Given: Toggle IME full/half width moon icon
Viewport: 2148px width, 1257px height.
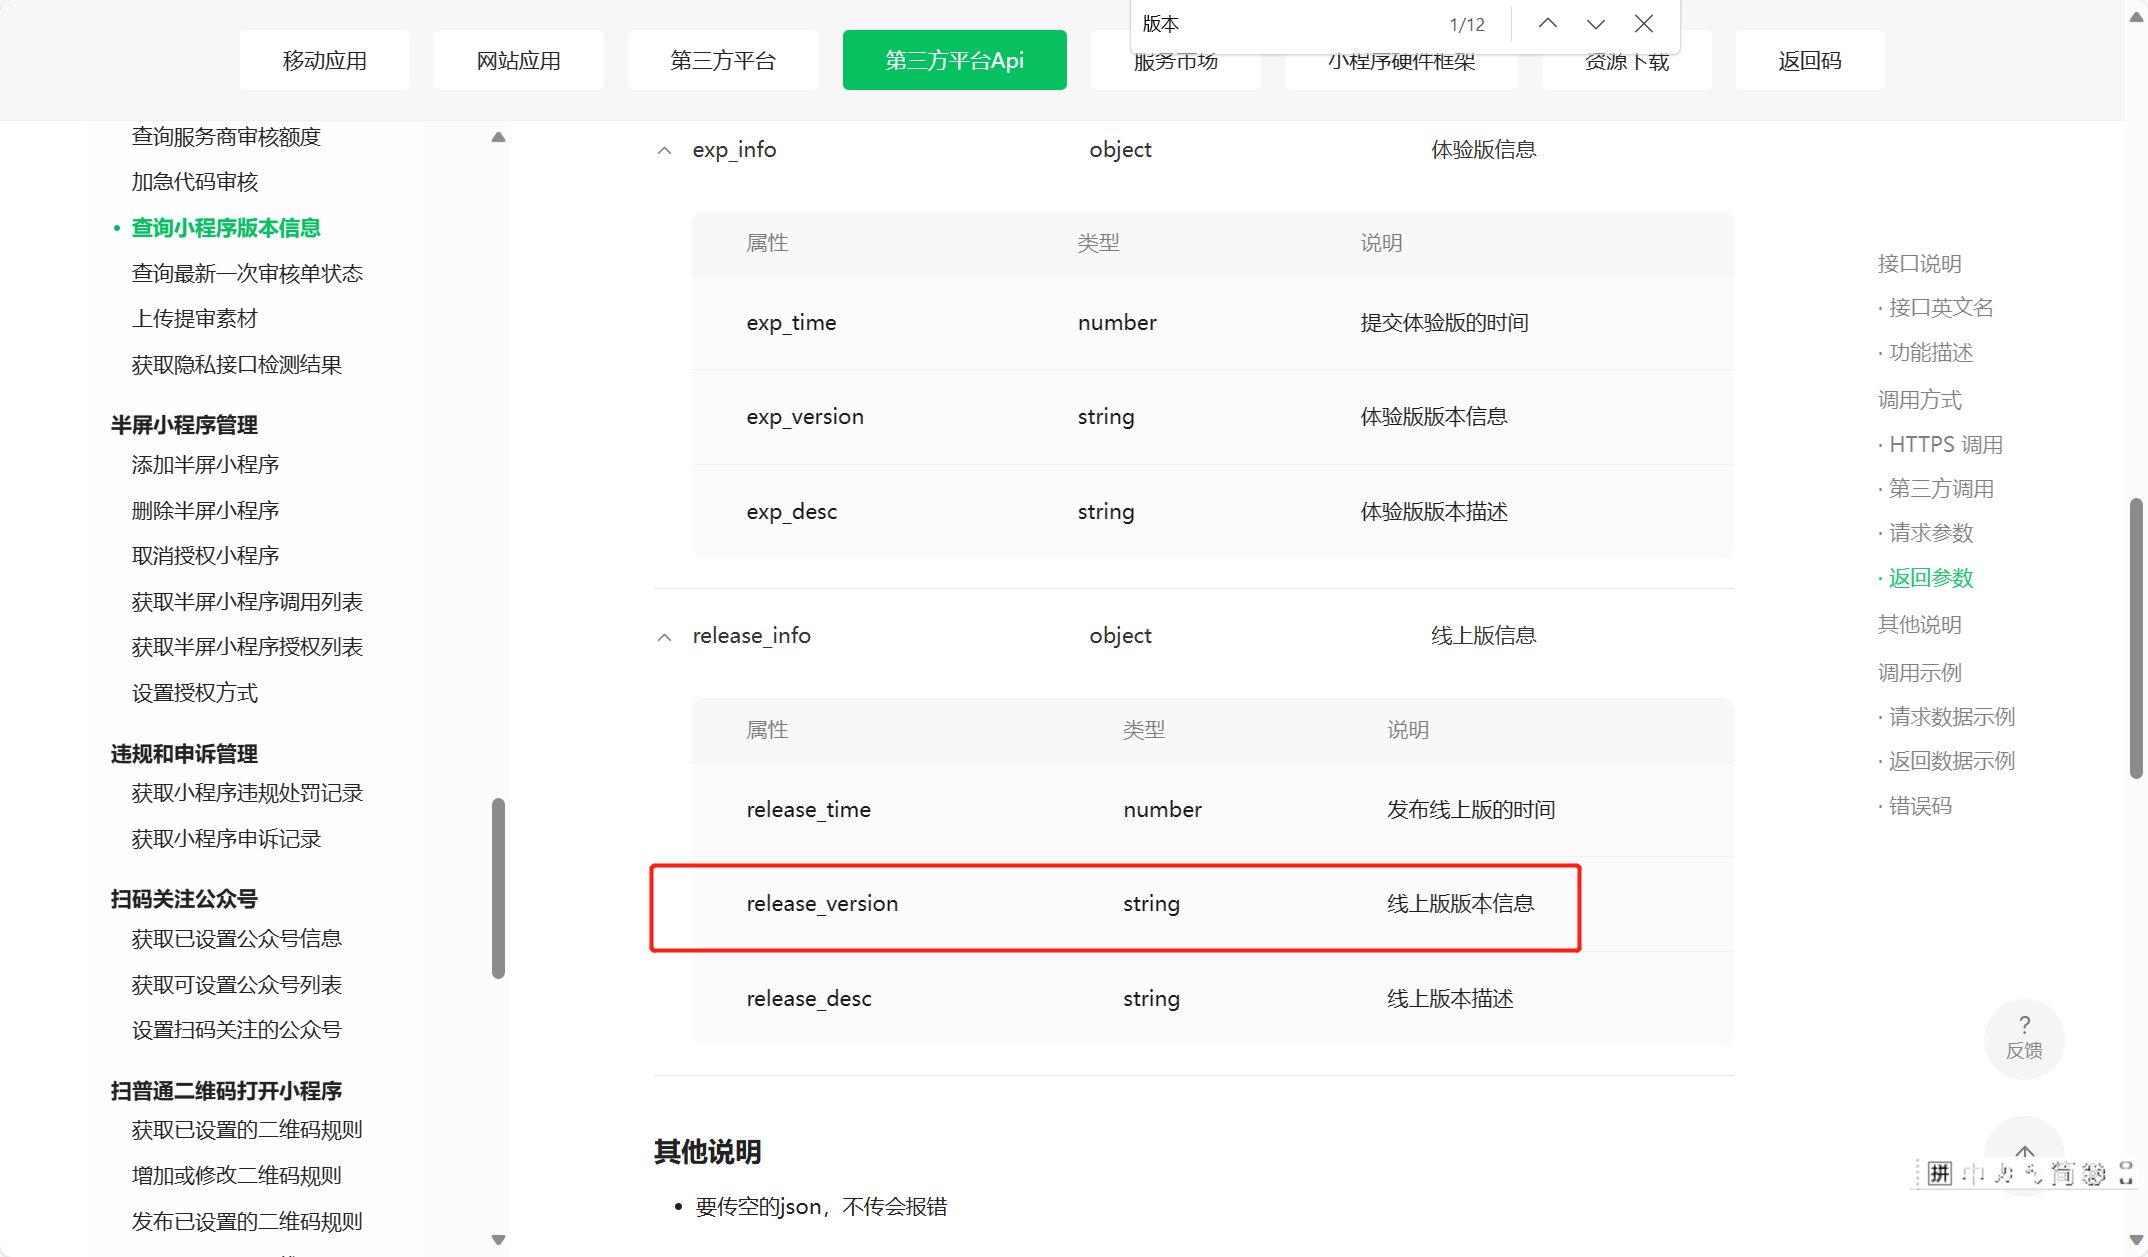Looking at the screenshot, I should point(2003,1173).
